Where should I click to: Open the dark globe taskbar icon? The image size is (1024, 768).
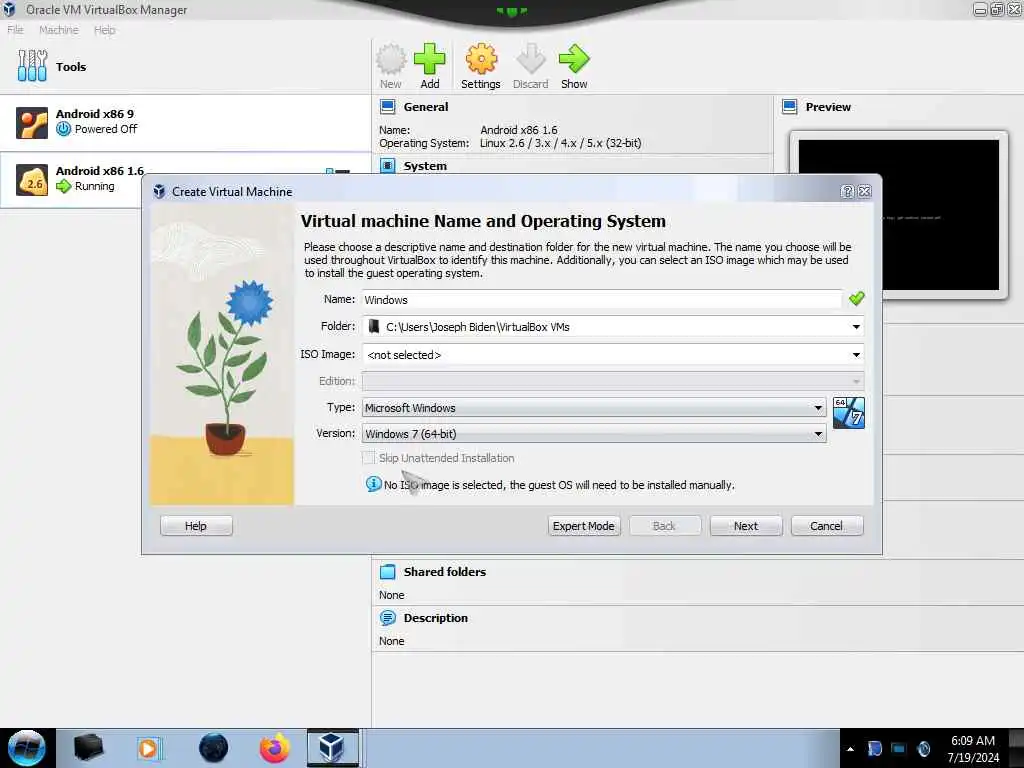tap(213, 748)
